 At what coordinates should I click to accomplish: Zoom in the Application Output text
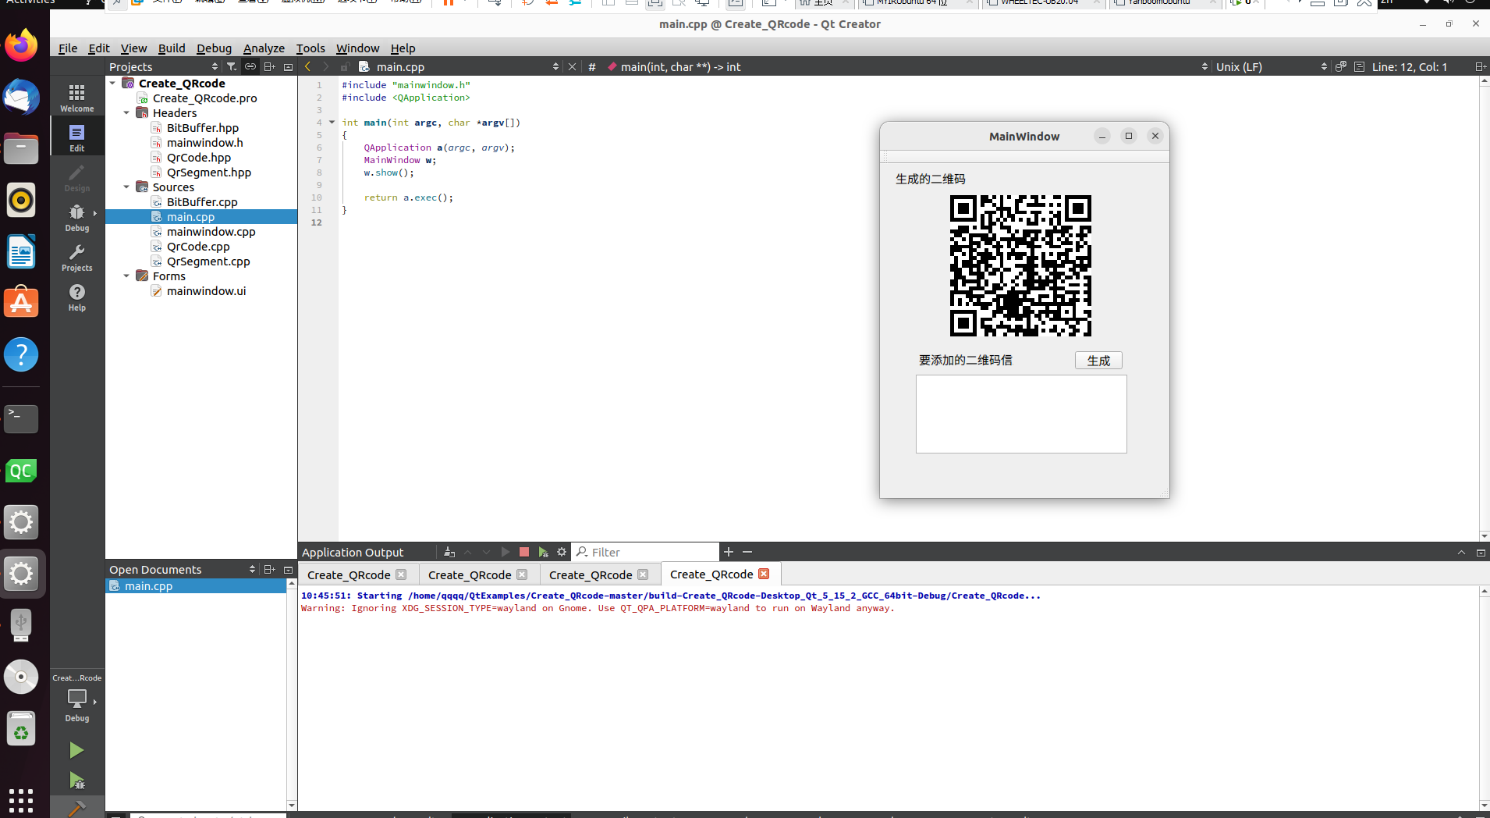pyautogui.click(x=728, y=552)
